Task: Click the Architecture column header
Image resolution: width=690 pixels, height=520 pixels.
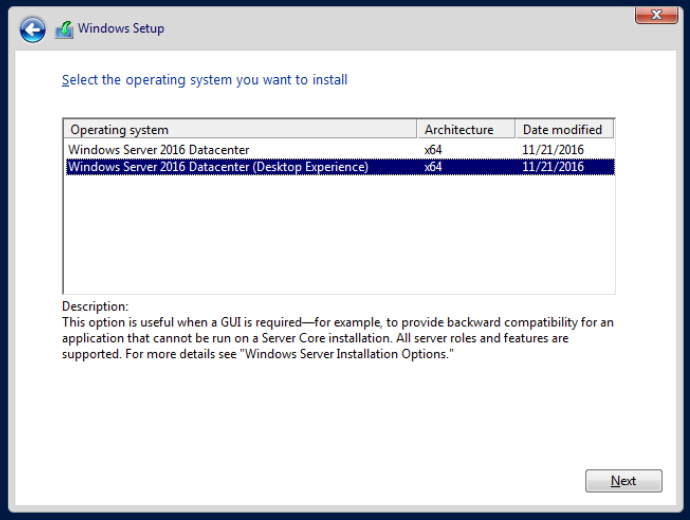Action: click(465, 129)
